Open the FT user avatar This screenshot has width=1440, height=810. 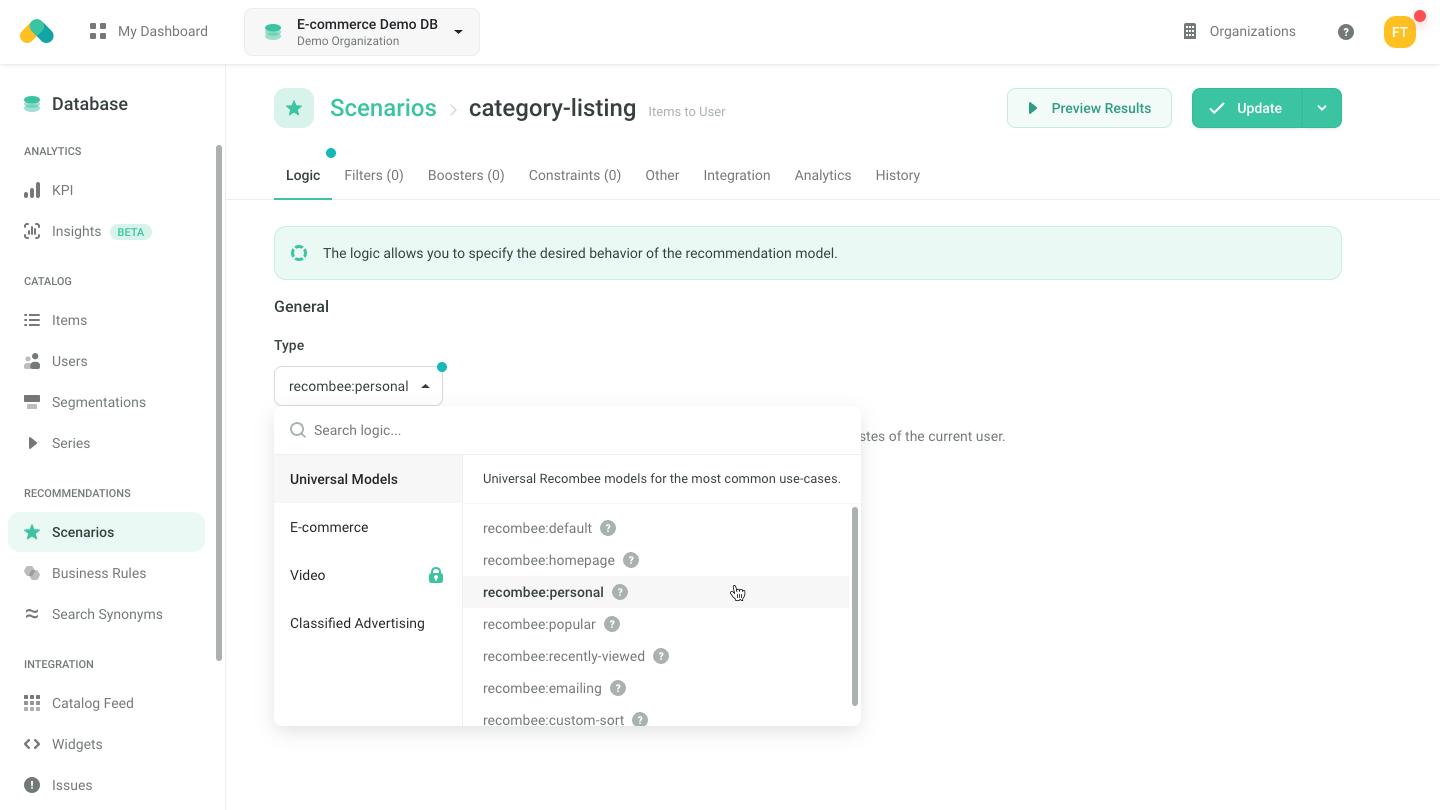pos(1400,32)
